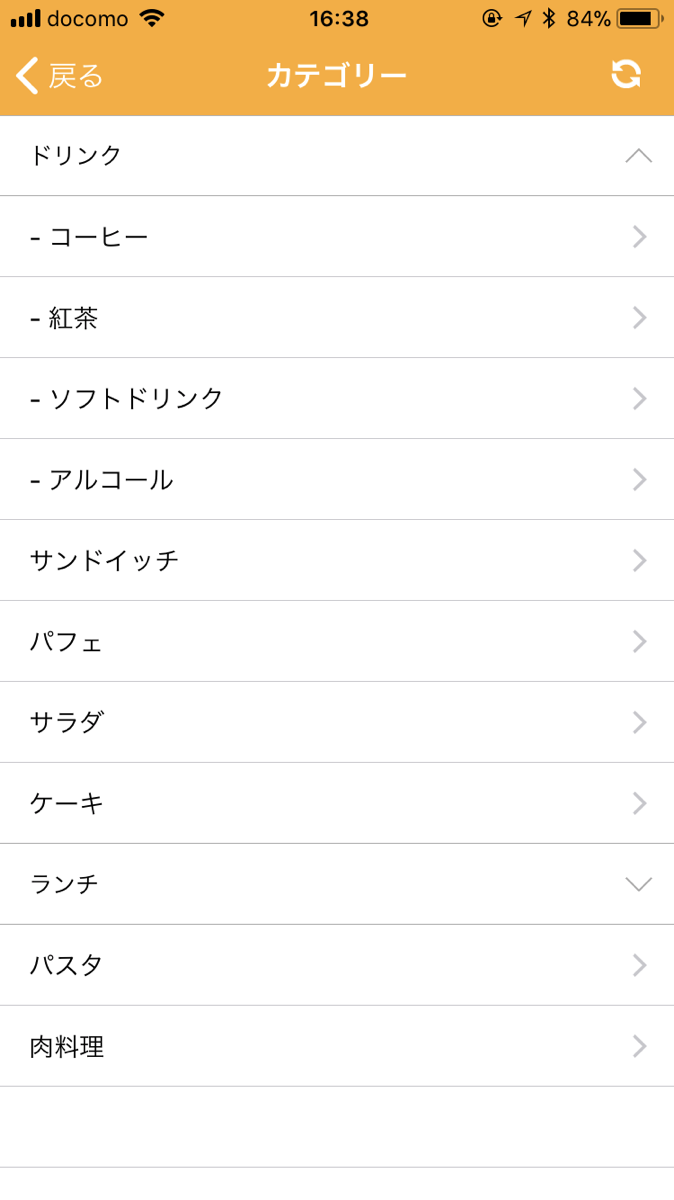This screenshot has width=674, height=1200.
Task: Expand the ランチ category
Action: pos(637,884)
